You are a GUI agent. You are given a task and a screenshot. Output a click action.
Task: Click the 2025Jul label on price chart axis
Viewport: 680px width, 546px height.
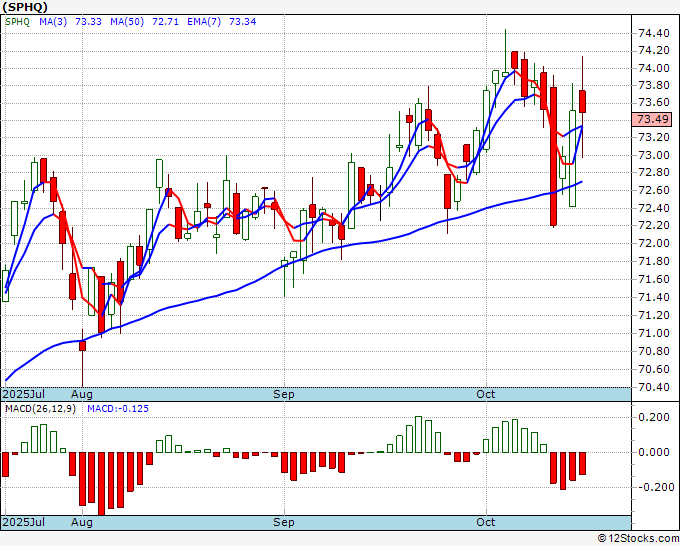point(24,394)
